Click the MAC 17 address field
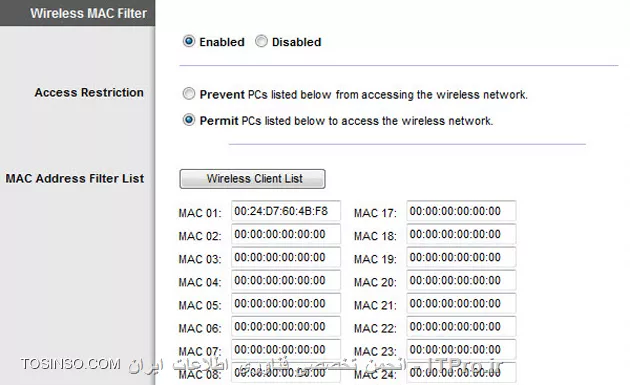This screenshot has height=385, width=630. tap(461, 211)
